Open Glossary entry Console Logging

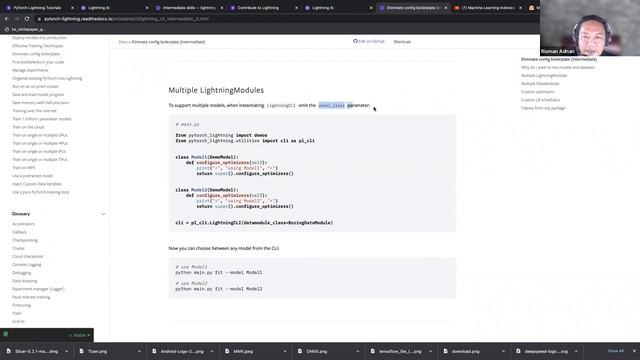coord(27,265)
